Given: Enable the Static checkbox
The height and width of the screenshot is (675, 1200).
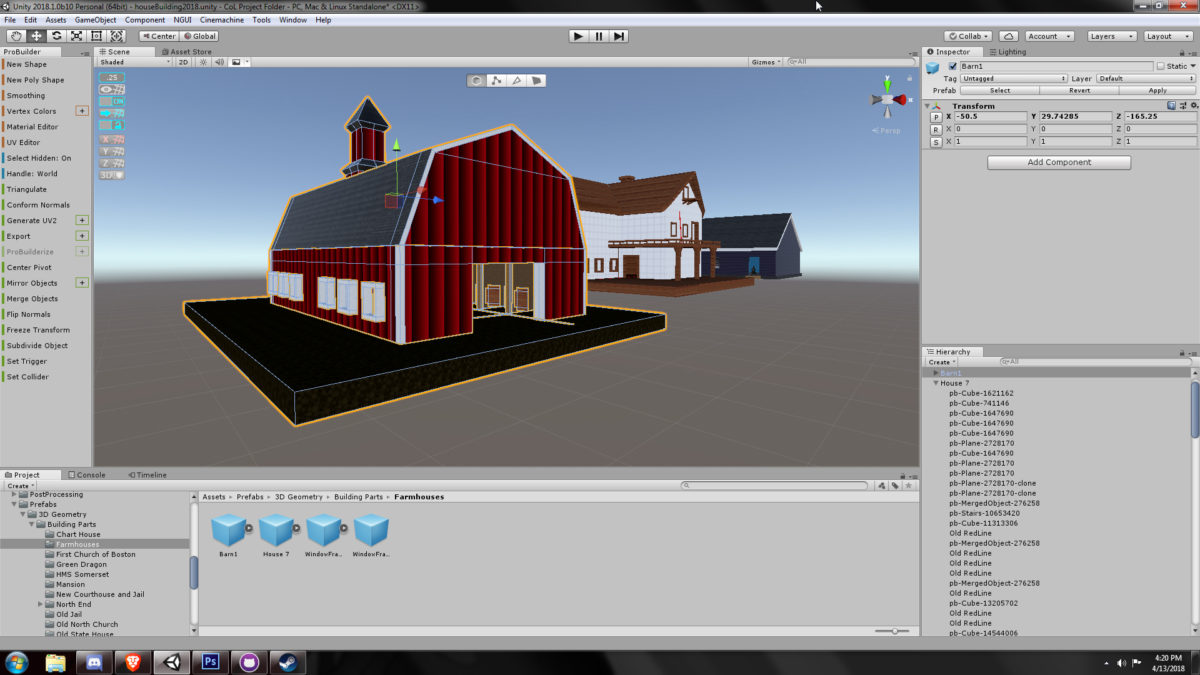Looking at the screenshot, I should 1160,66.
